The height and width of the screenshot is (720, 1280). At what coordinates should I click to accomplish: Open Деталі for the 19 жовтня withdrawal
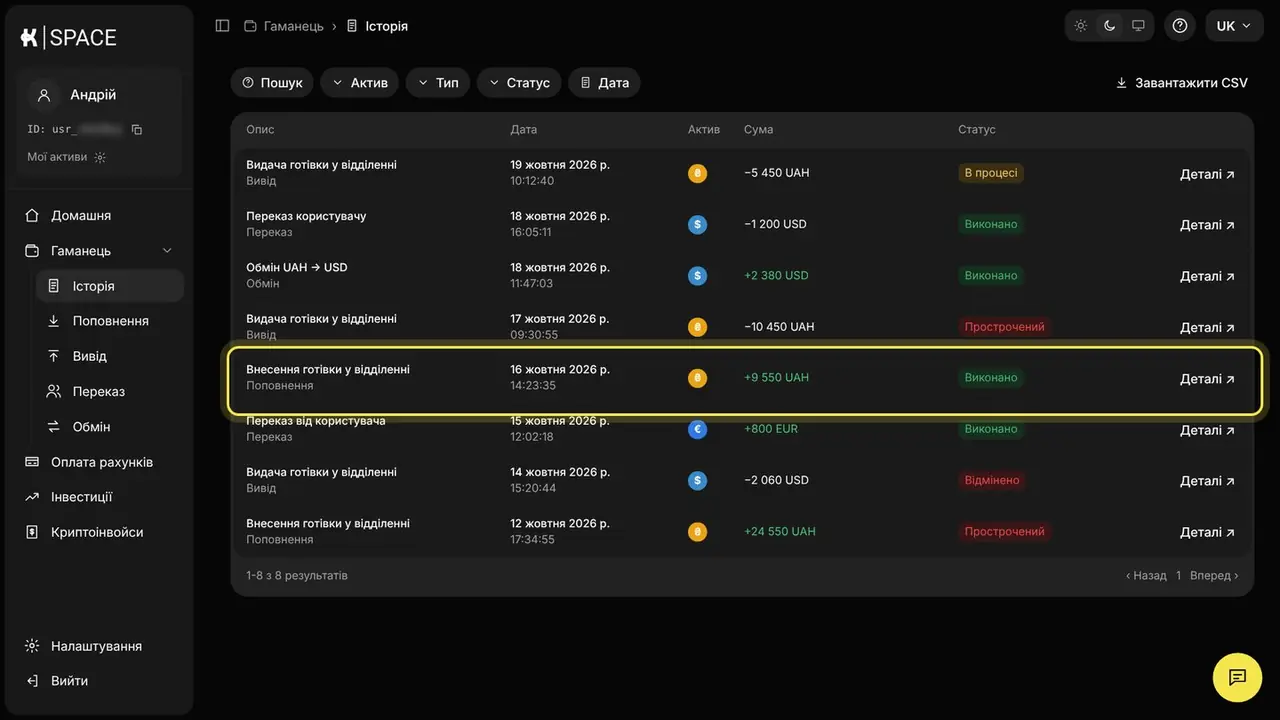pos(1207,174)
